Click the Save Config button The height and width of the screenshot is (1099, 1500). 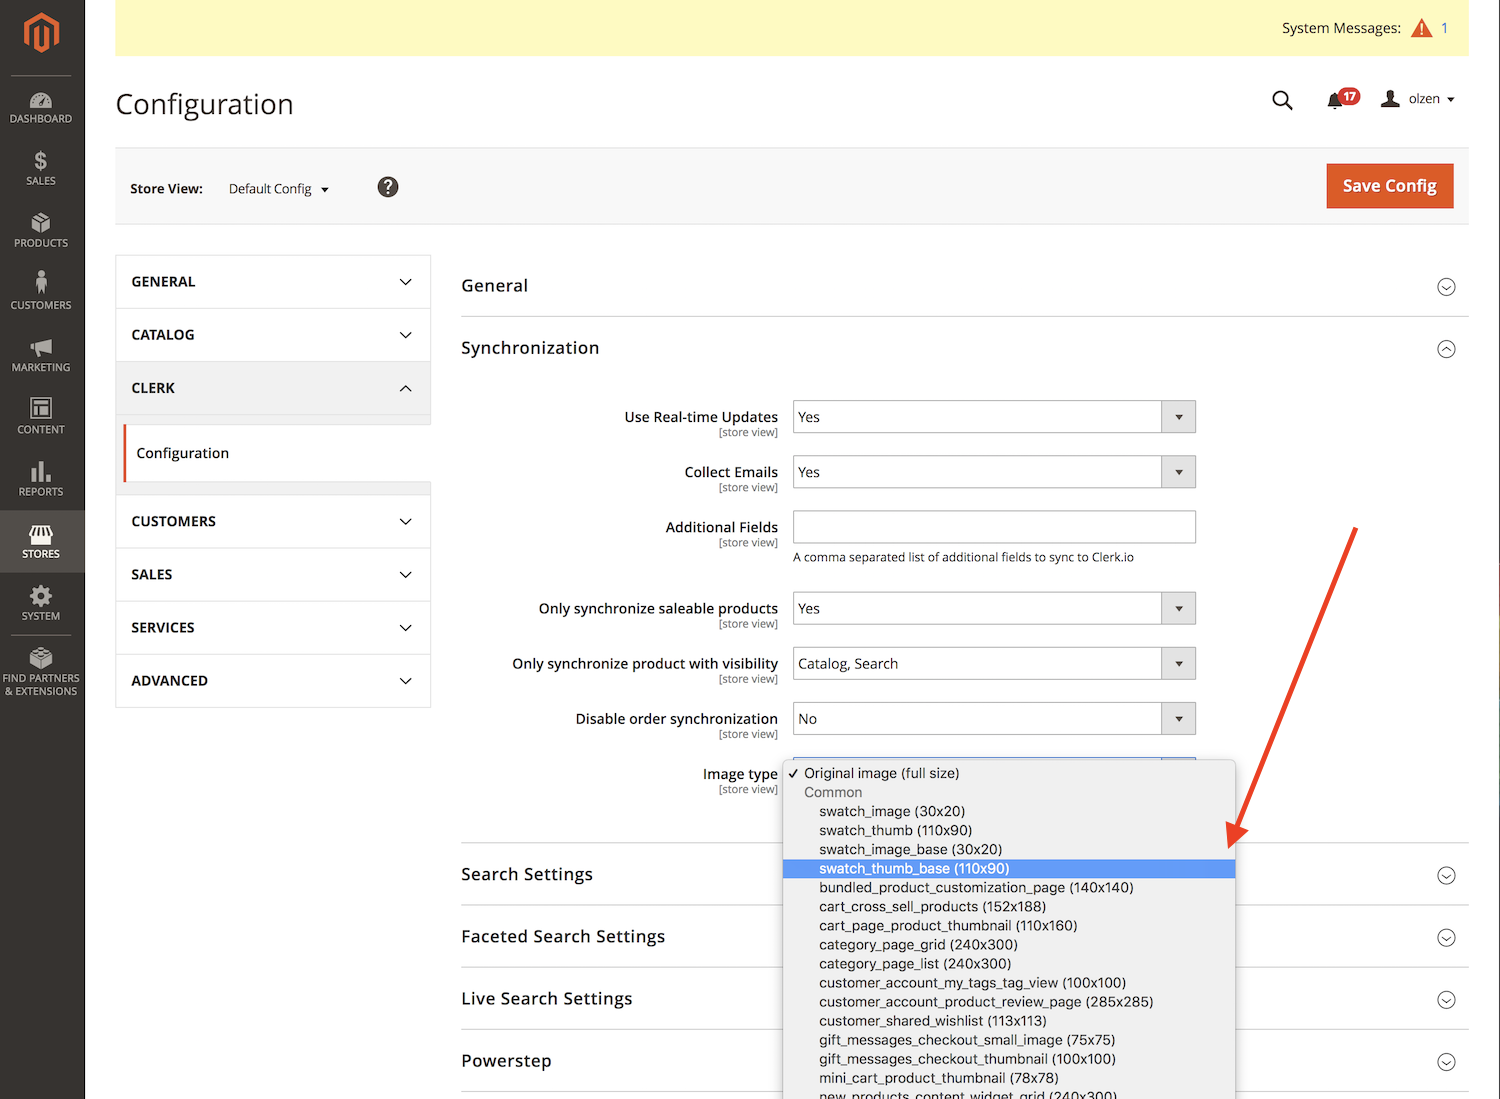click(x=1389, y=186)
